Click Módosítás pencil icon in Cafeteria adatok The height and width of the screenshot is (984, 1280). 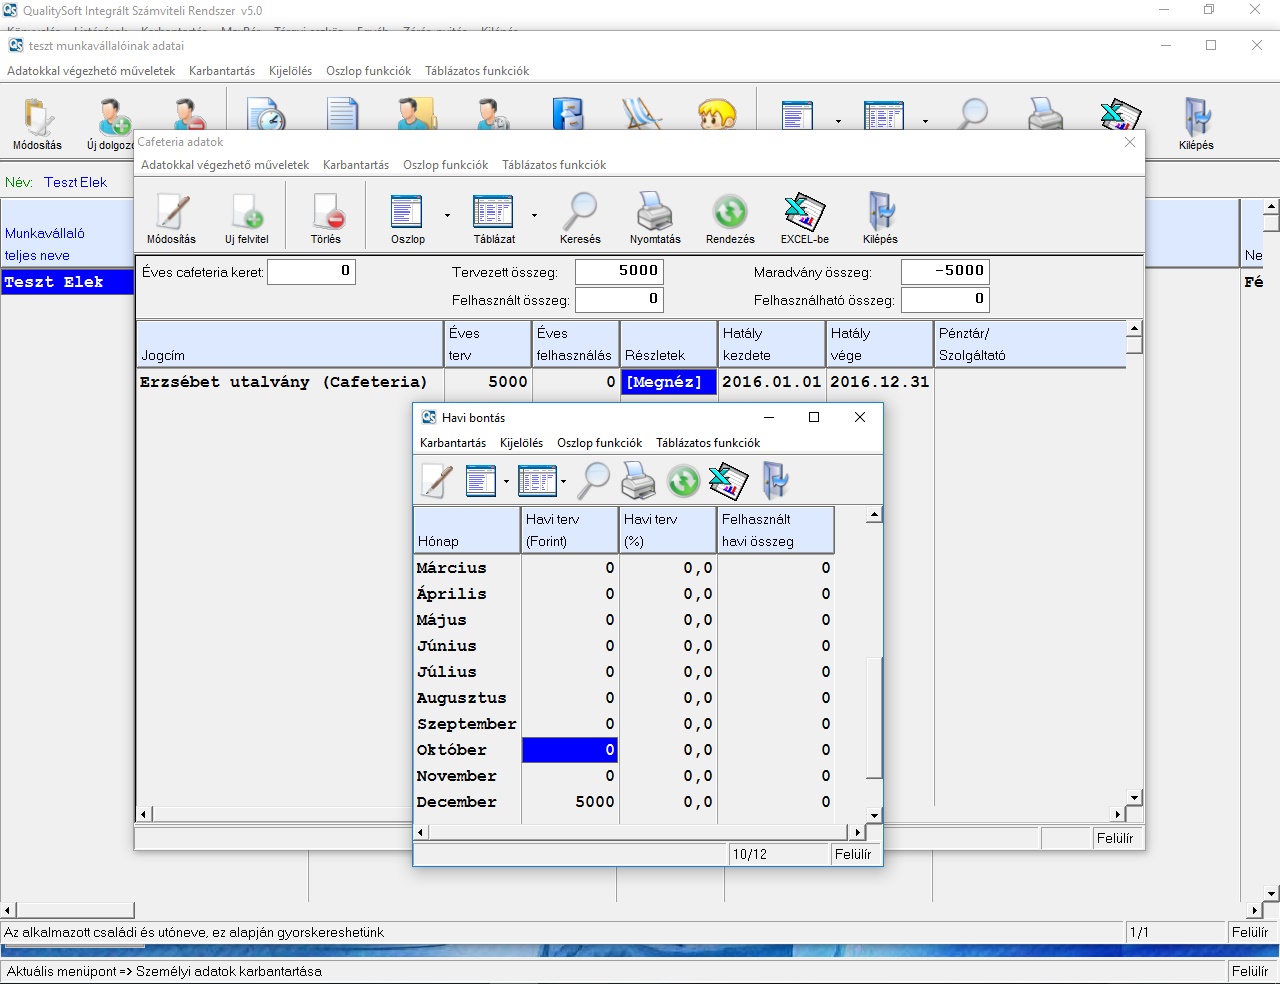(x=171, y=217)
